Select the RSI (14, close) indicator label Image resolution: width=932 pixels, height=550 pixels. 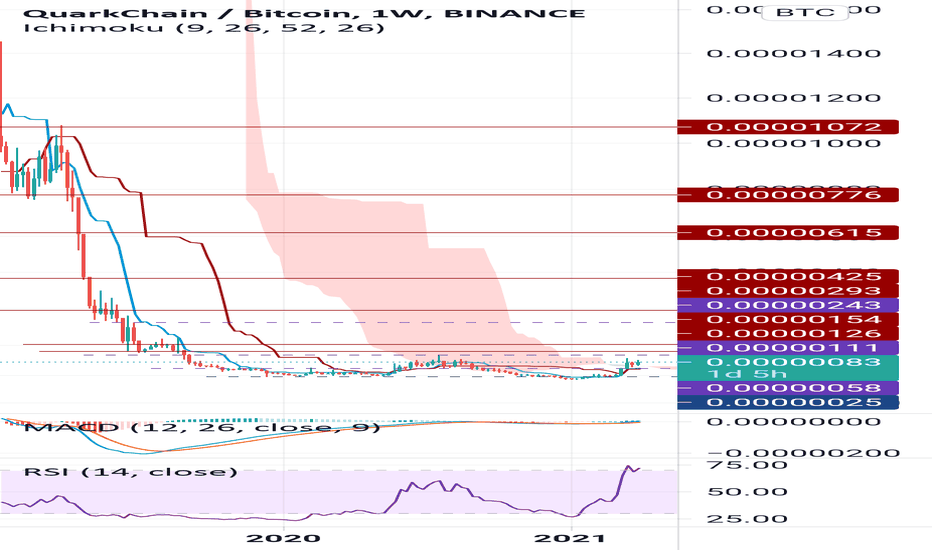130,472
